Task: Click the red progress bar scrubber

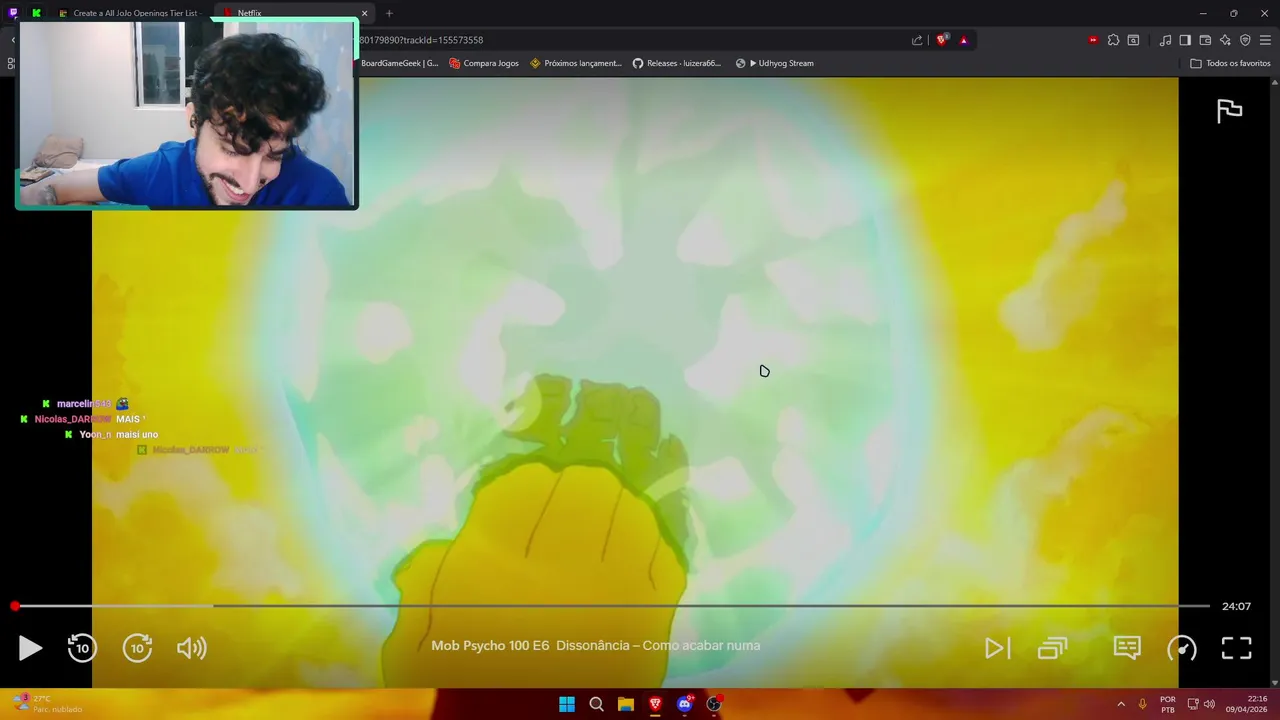Action: [15, 606]
